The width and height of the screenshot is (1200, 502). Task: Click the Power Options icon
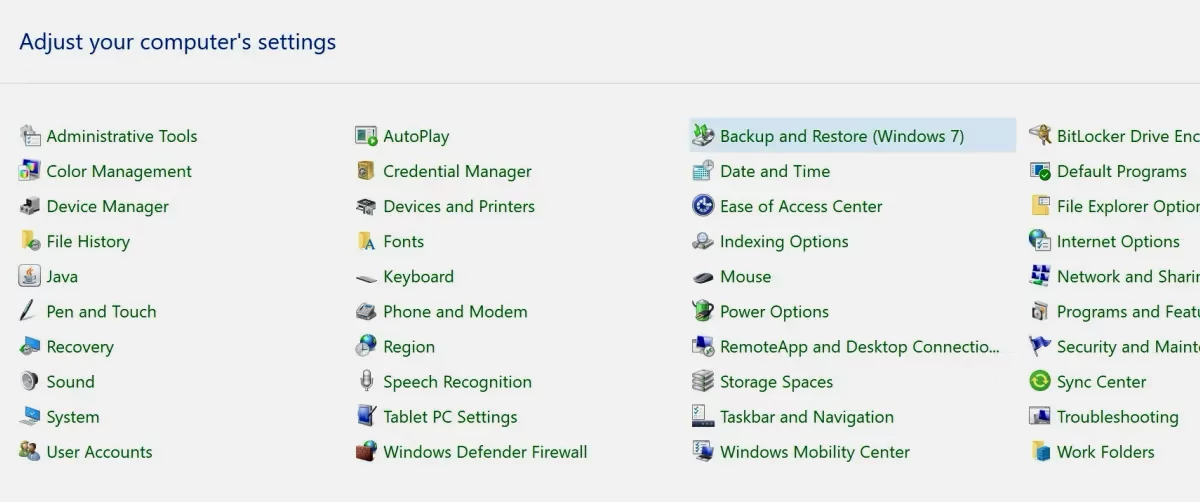click(703, 311)
